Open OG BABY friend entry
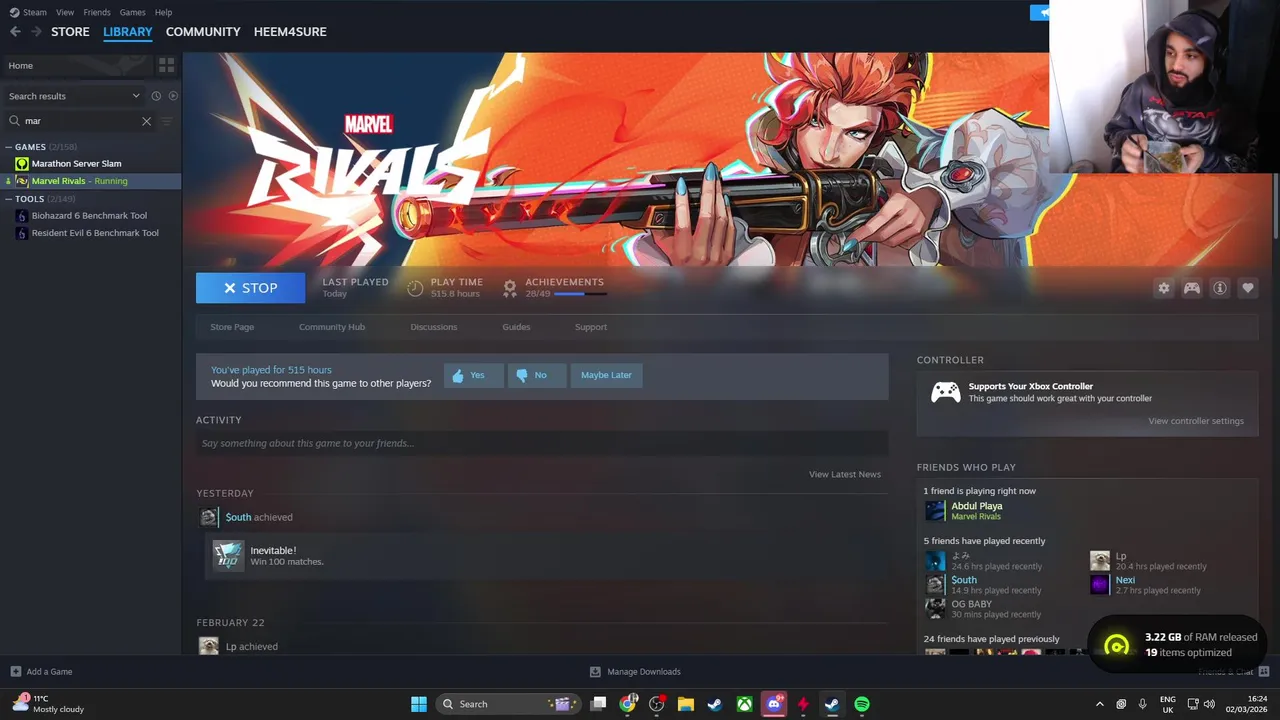 point(971,604)
